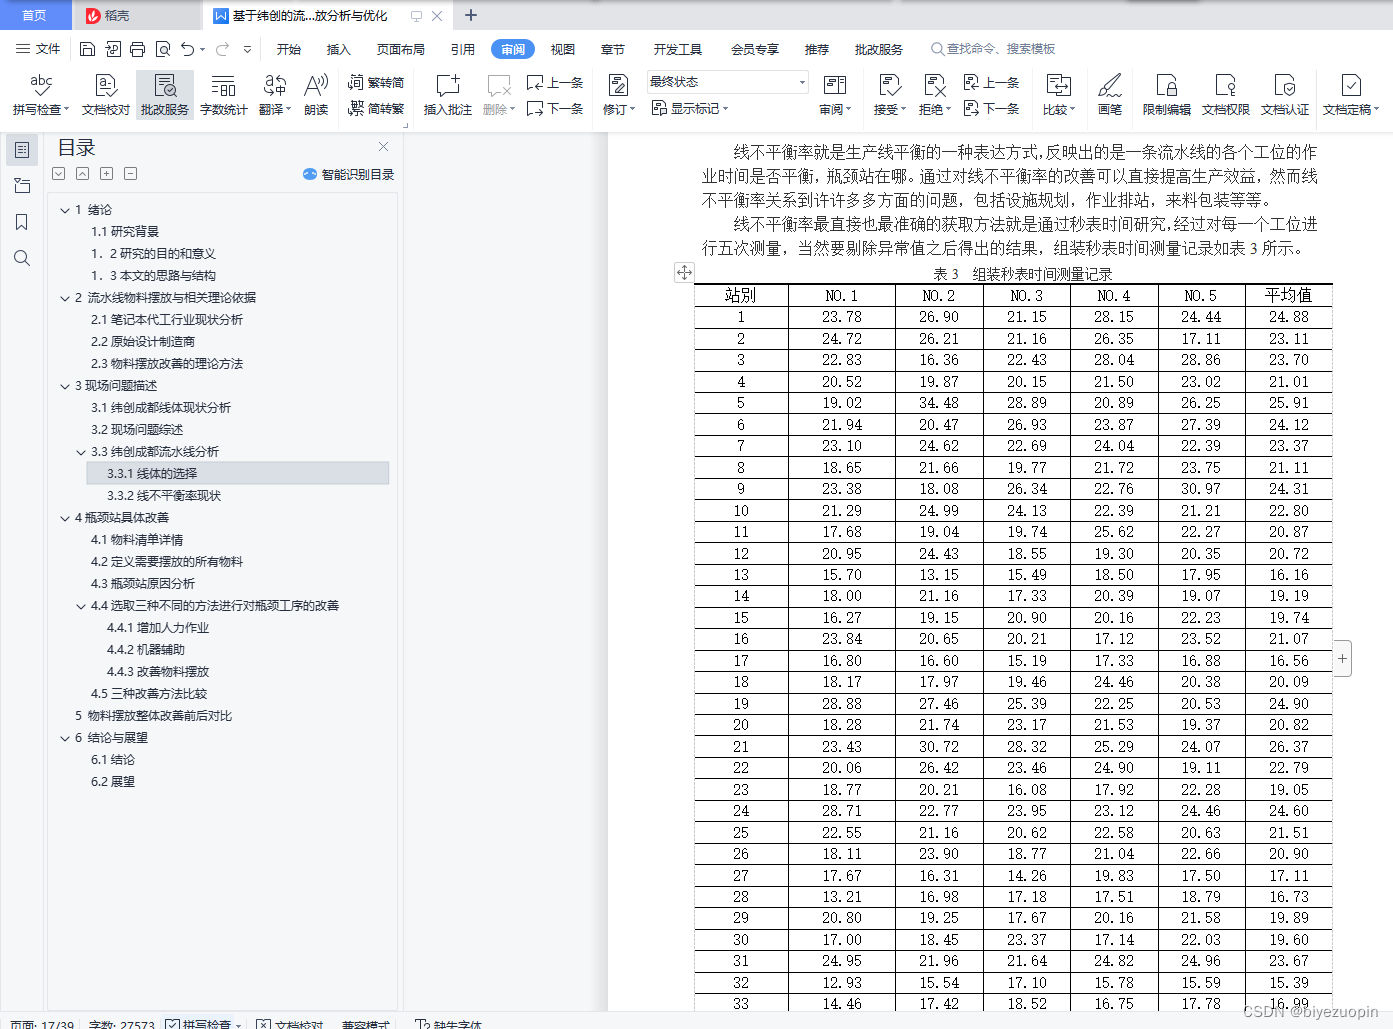Switch sidebar to outline 目录 view
Viewport: 1393px width, 1029px height.
tap(22, 150)
